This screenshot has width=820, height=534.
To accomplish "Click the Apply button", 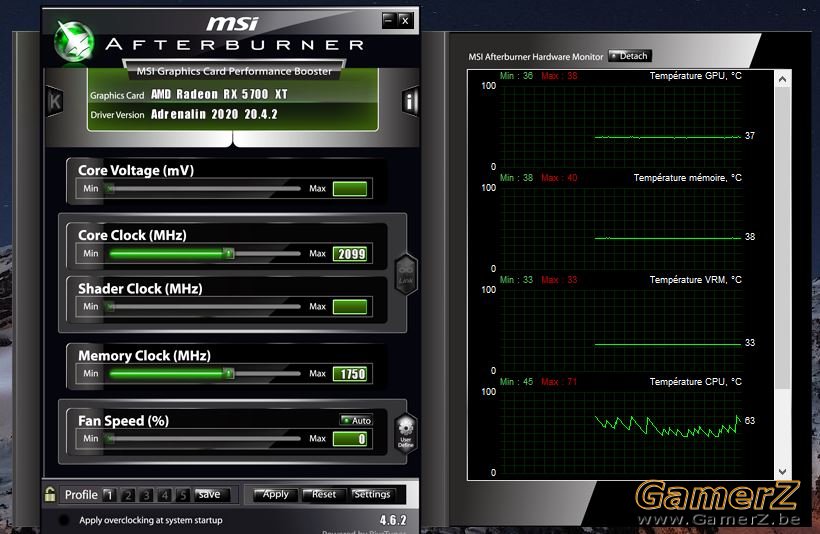I will (276, 494).
